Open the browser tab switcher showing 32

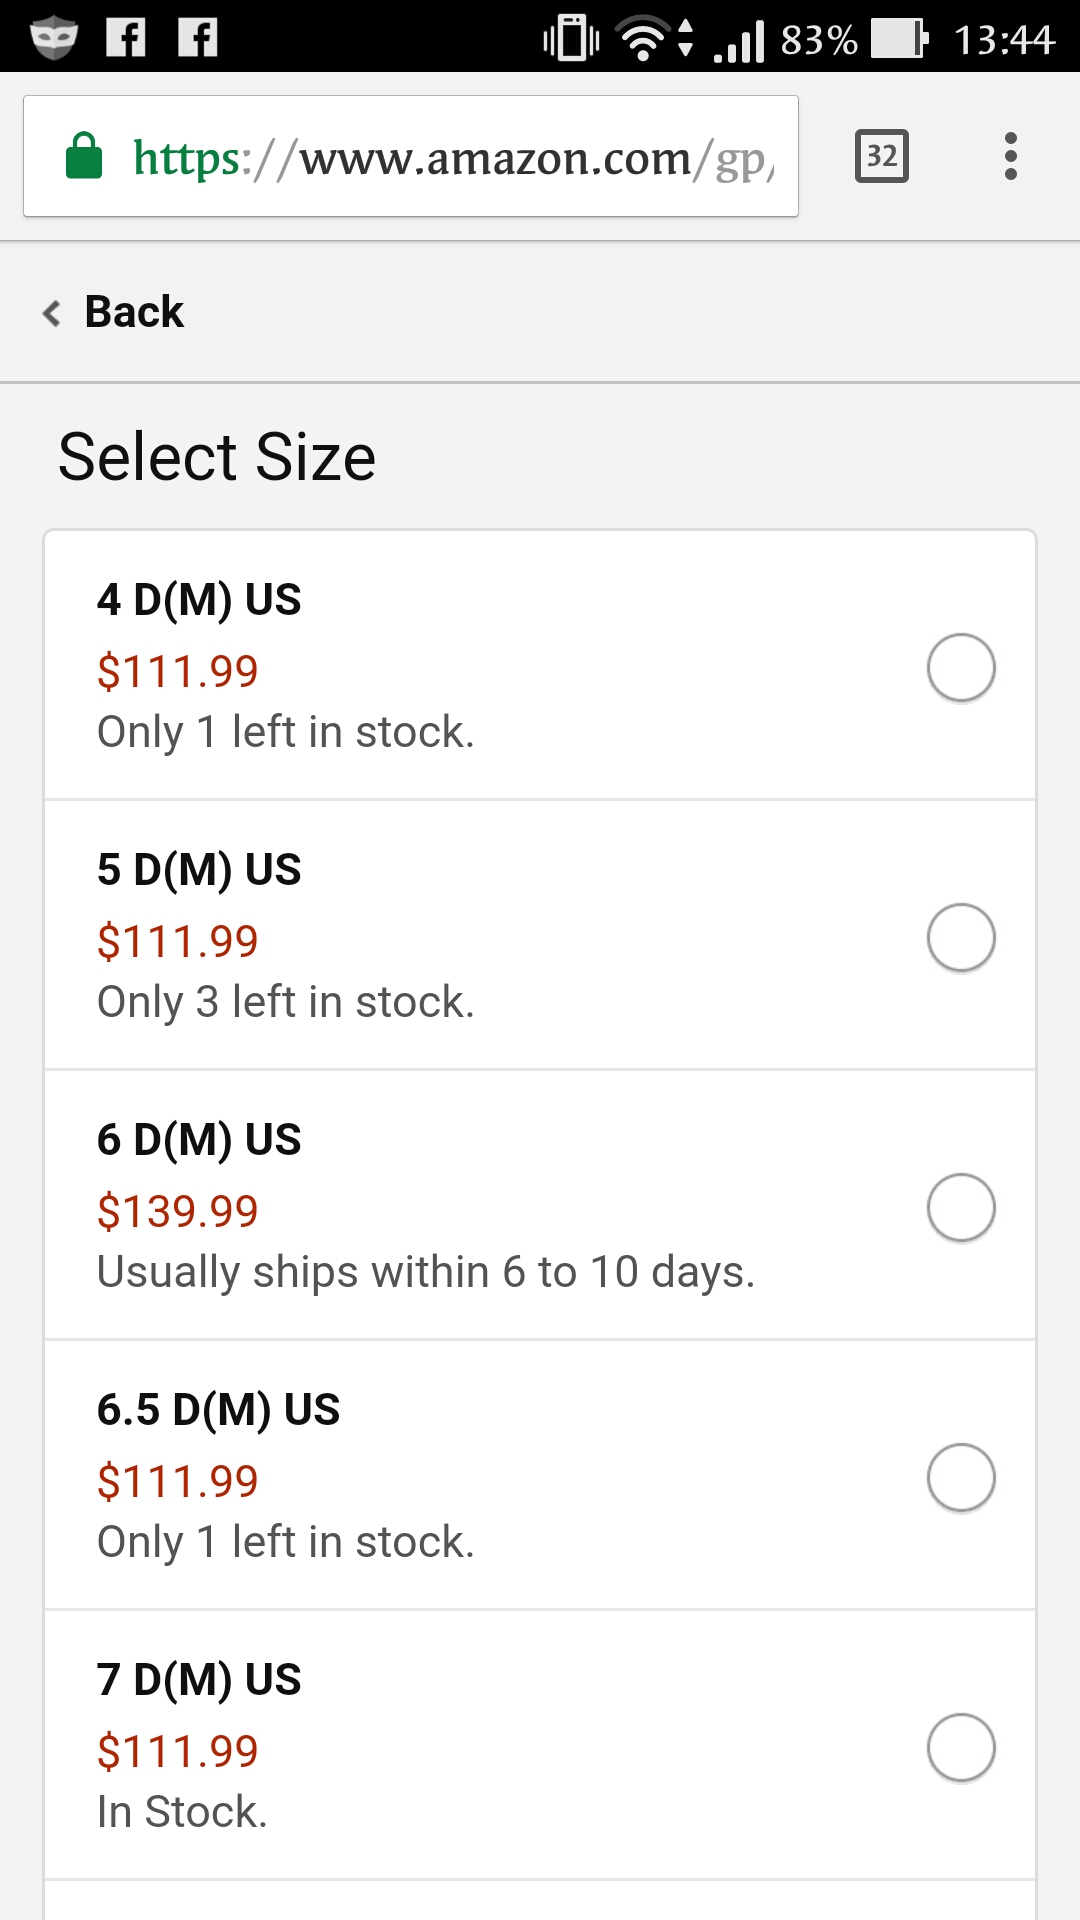click(x=881, y=156)
